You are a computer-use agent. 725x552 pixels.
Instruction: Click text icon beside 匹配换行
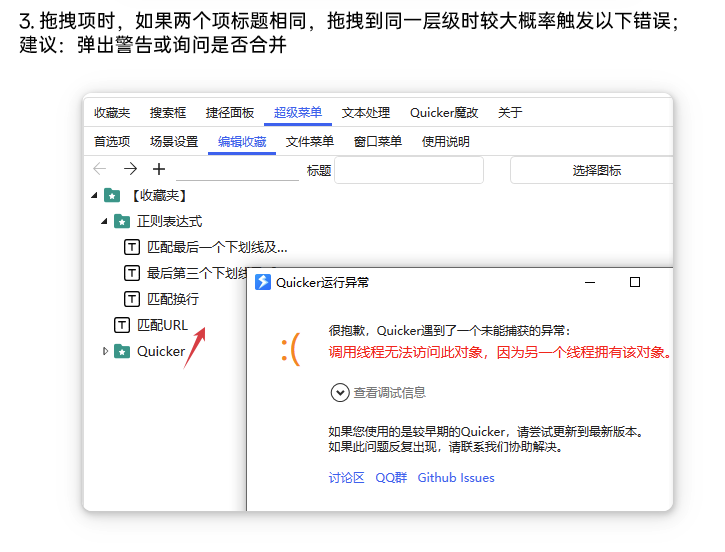132,299
